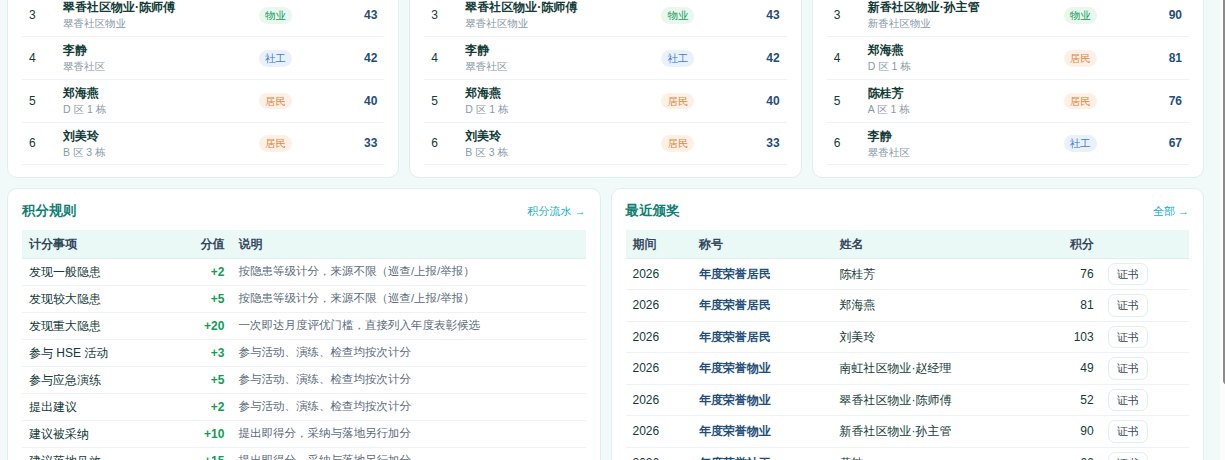
Task: Click the 居民 tag in the score-81 ranking row
Action: [1080, 58]
